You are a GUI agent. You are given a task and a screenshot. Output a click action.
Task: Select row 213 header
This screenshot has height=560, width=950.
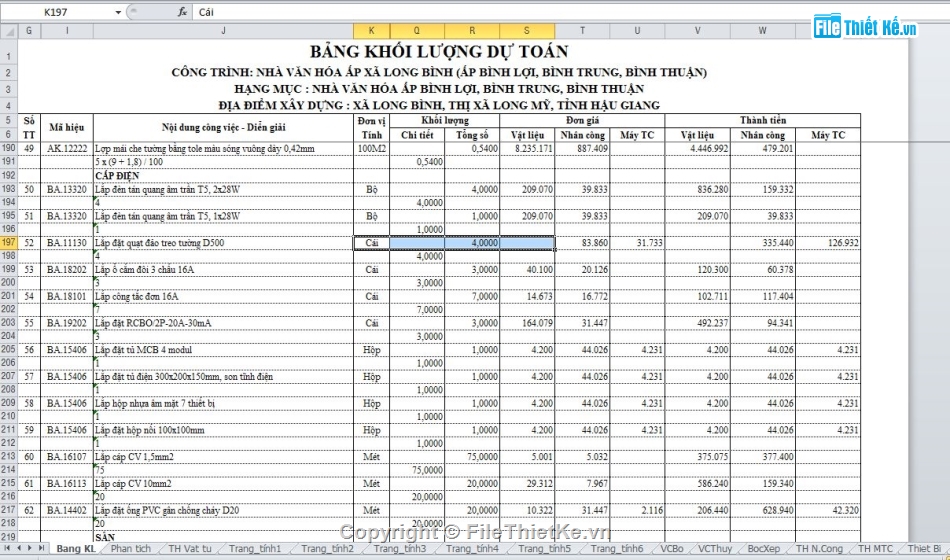click(9, 456)
